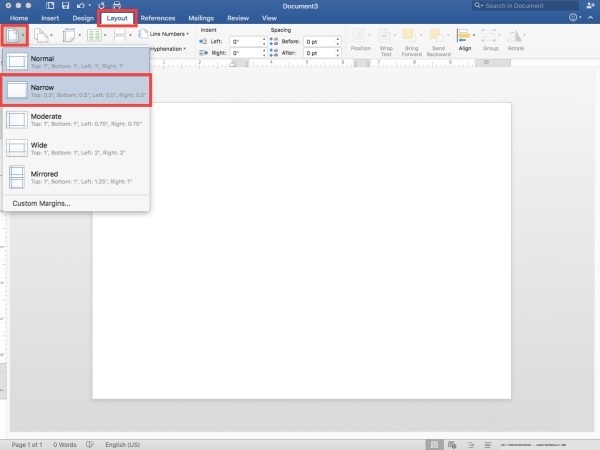Click the Left indent input field

246,41
